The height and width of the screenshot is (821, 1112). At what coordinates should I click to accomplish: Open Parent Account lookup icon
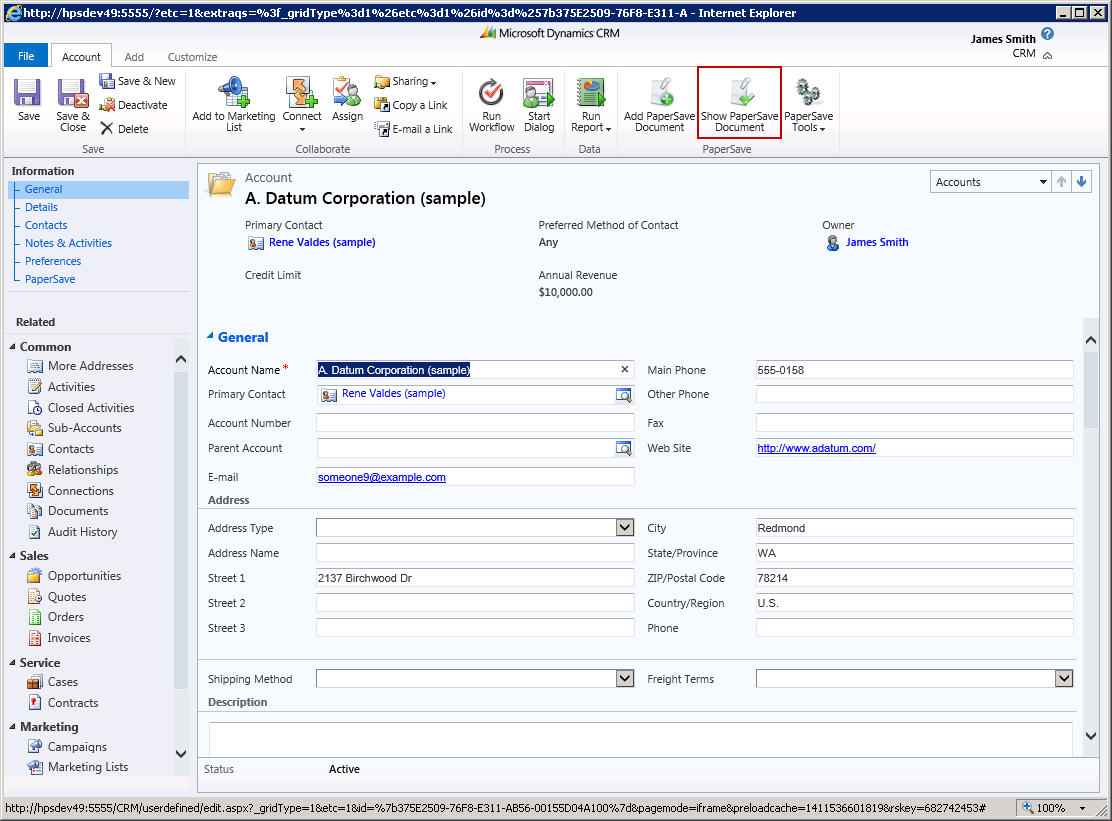[623, 448]
